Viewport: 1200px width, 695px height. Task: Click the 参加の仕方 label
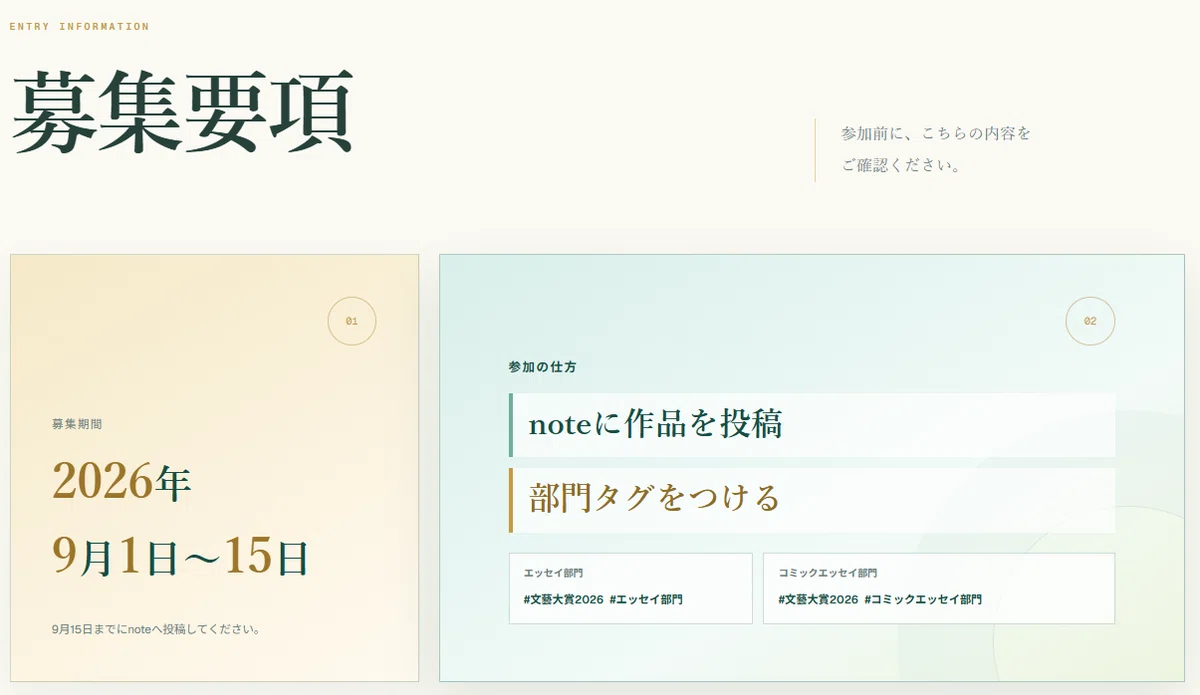[x=542, y=367]
